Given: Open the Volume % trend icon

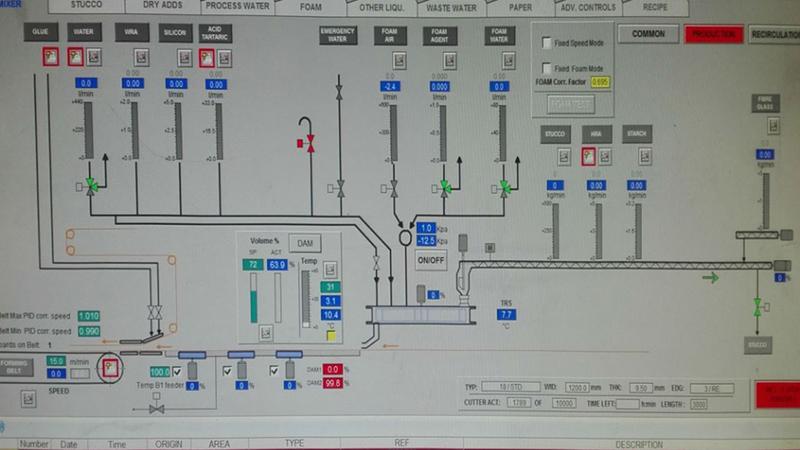Looking at the screenshot, I should tap(266, 333).
